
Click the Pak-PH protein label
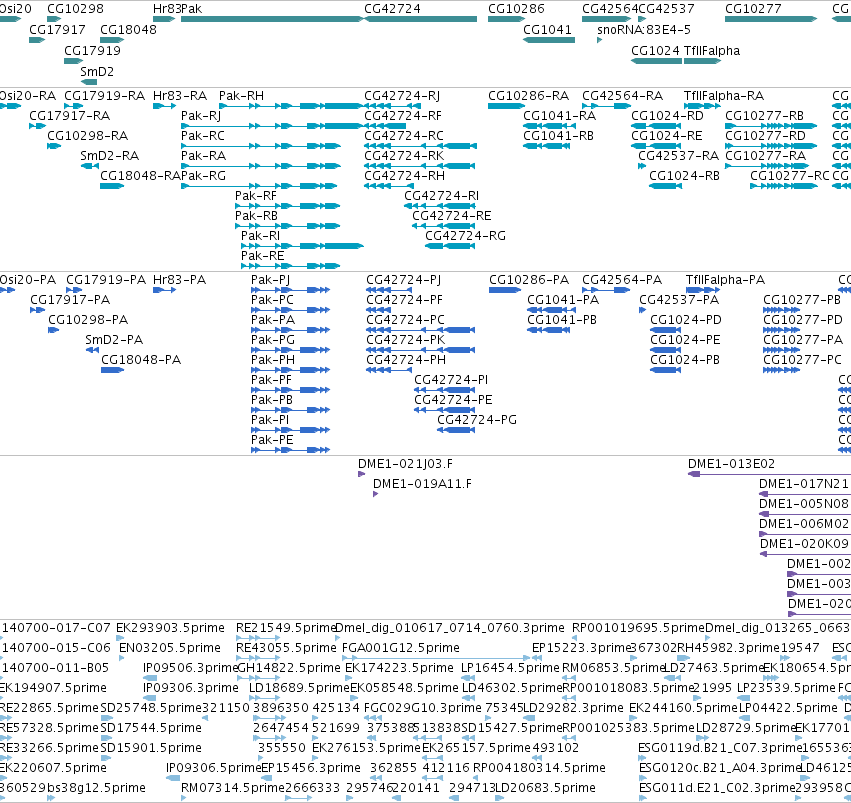pyautogui.click(x=272, y=360)
